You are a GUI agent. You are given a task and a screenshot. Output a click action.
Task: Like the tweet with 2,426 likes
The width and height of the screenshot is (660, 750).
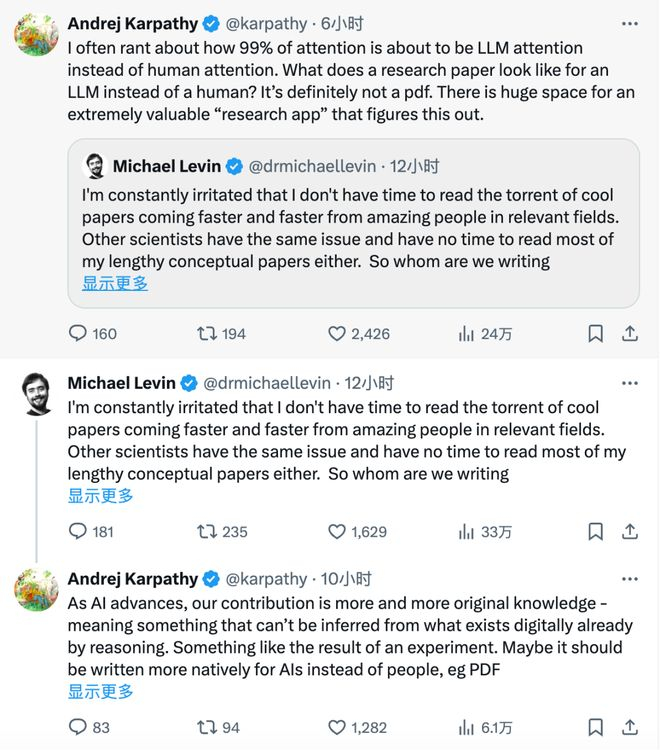point(337,333)
